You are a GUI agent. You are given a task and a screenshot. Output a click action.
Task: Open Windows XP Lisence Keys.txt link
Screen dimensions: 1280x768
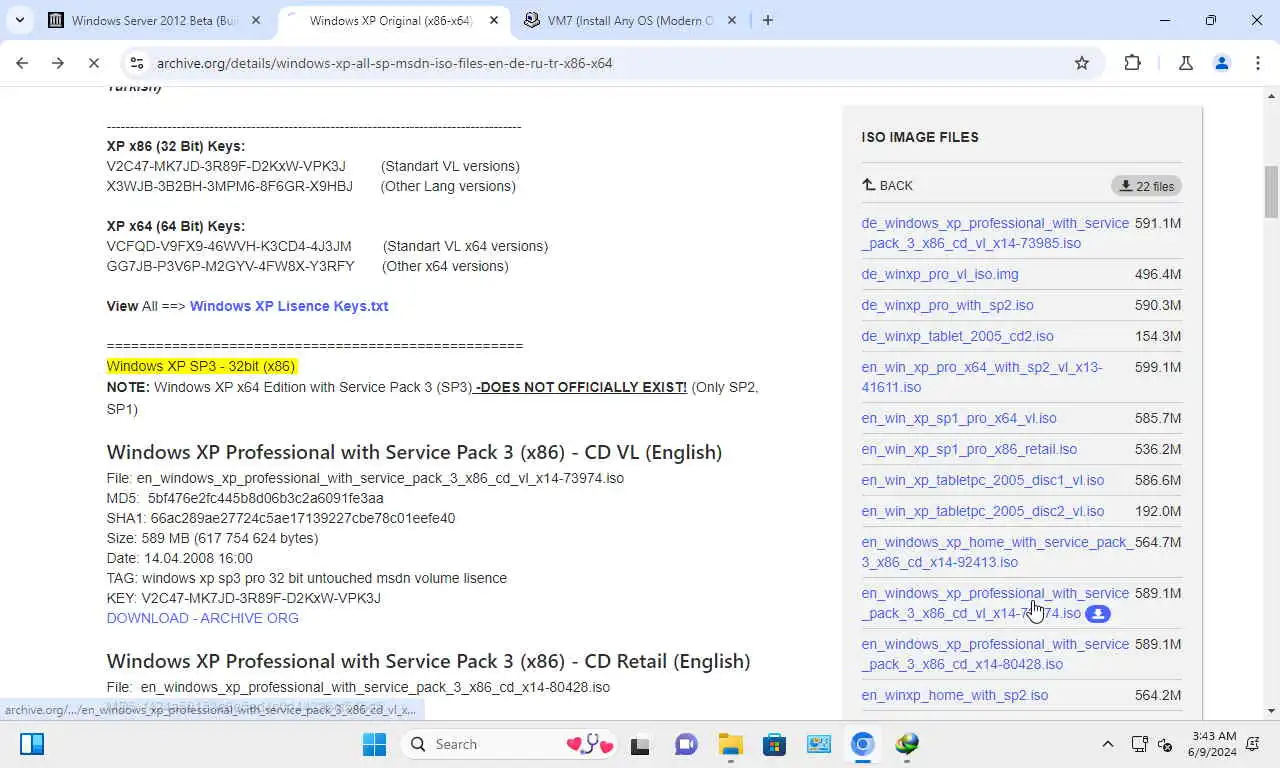(289, 306)
